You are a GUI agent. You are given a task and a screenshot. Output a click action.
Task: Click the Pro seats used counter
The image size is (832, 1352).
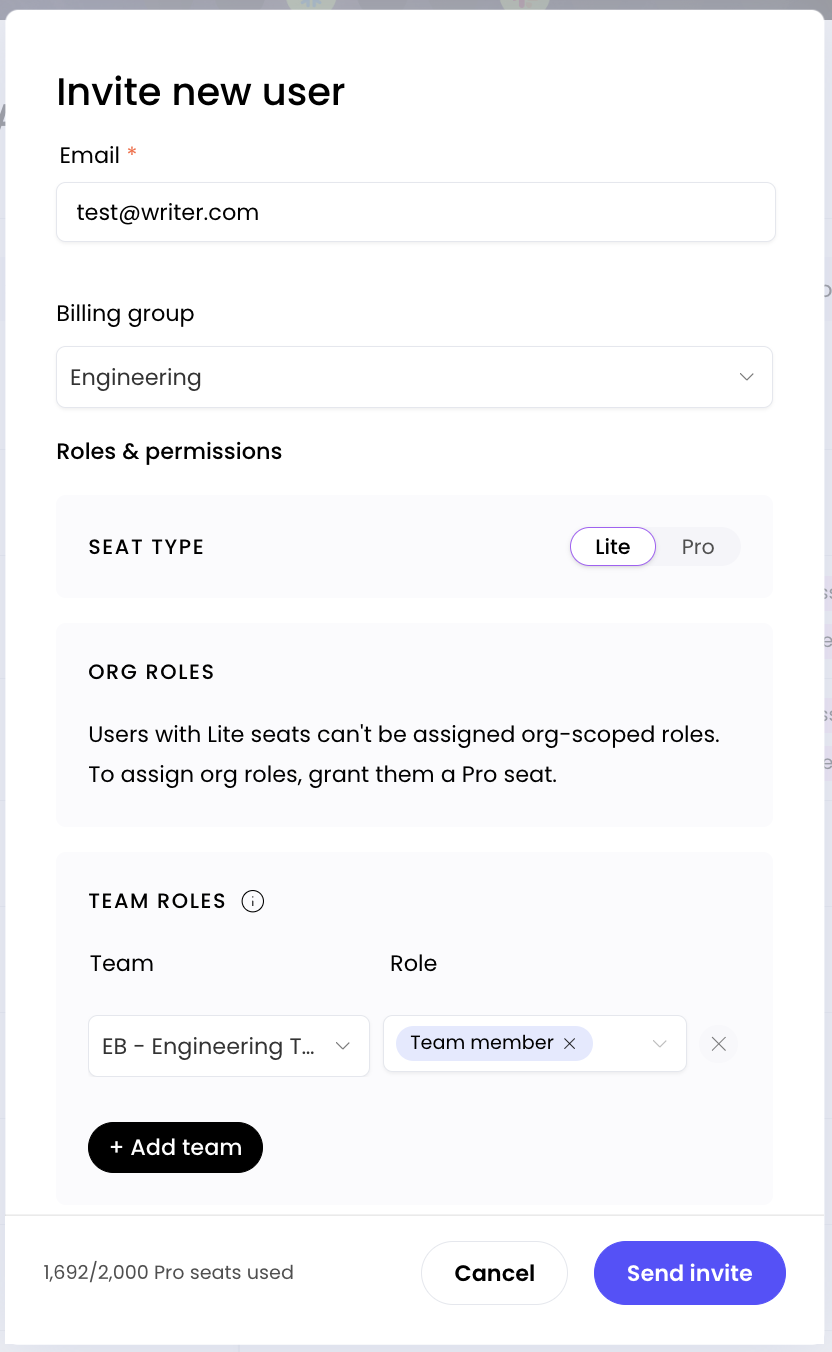click(x=168, y=1273)
